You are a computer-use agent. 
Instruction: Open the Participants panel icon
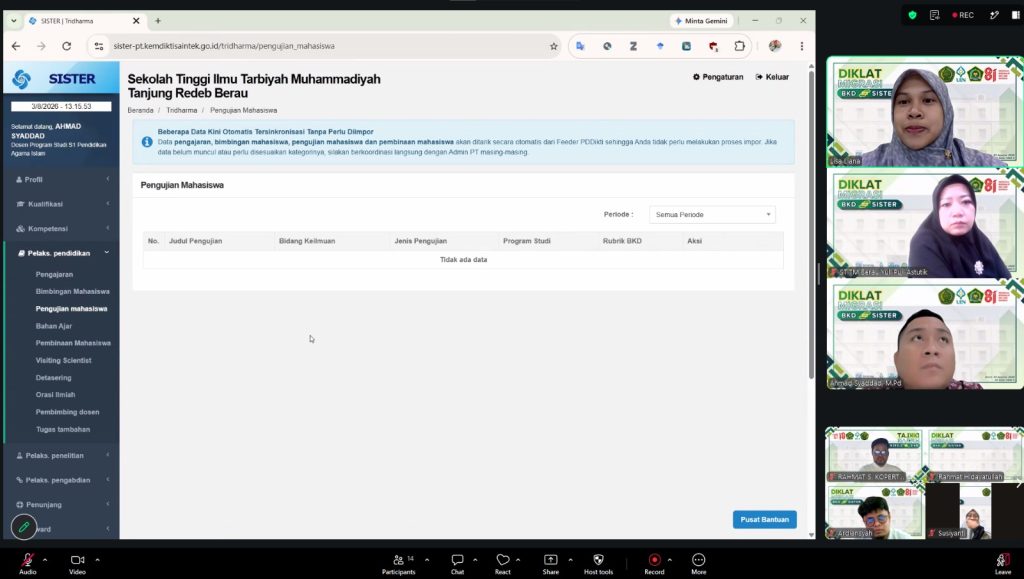pyautogui.click(x=398, y=560)
